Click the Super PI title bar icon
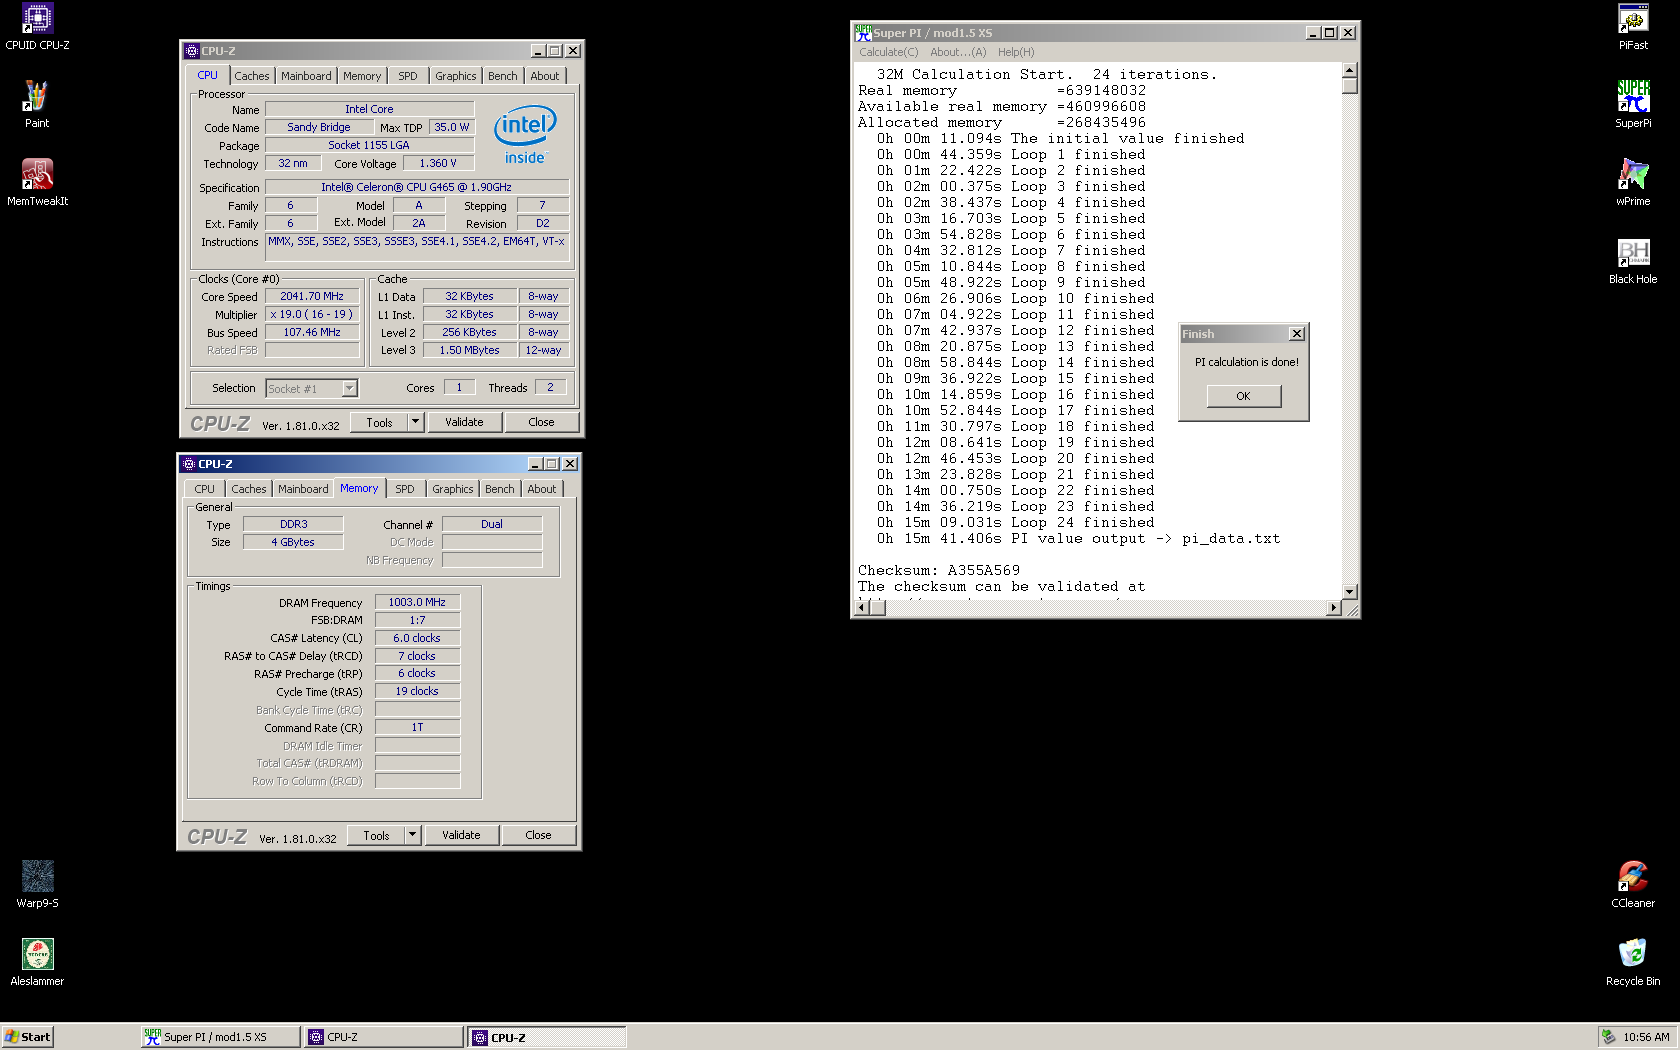 point(863,33)
